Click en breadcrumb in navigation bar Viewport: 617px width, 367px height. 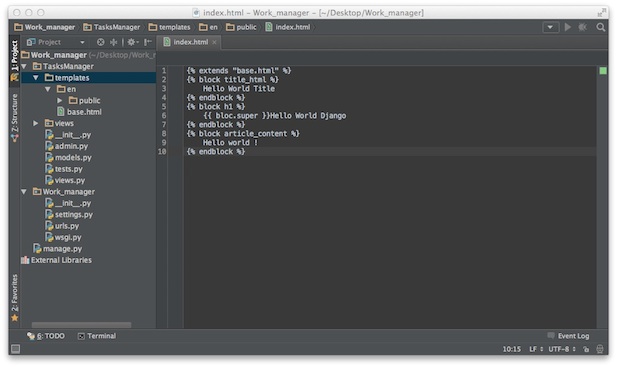coord(209,27)
